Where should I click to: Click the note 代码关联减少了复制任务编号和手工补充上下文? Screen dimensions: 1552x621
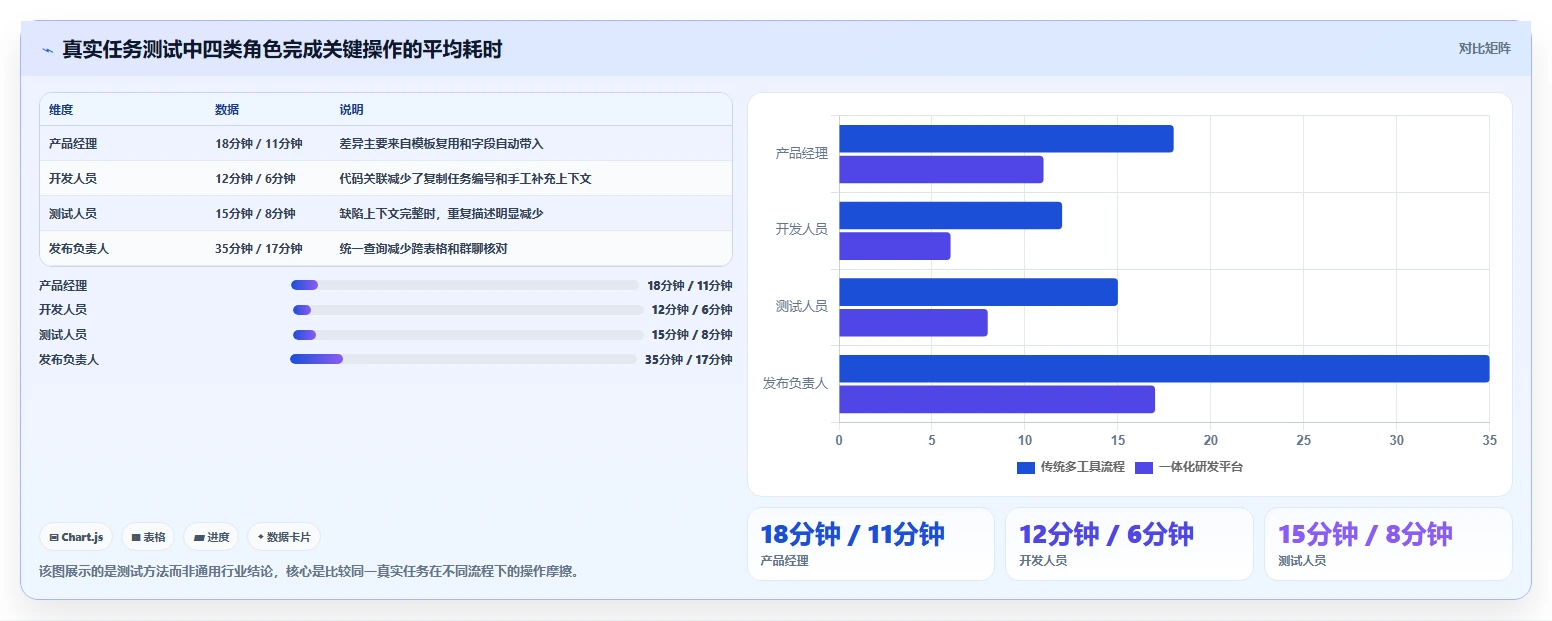(x=466, y=179)
